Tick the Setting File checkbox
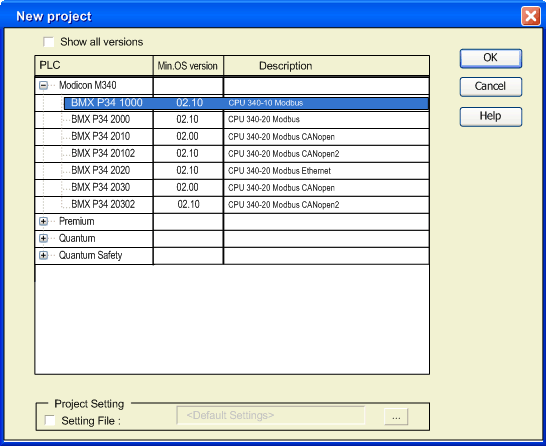 pyautogui.click(x=50, y=420)
